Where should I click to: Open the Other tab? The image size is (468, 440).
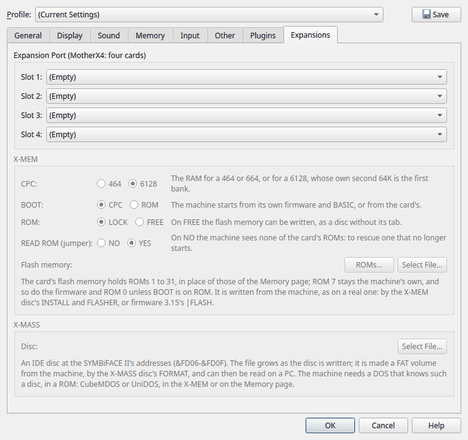[225, 35]
